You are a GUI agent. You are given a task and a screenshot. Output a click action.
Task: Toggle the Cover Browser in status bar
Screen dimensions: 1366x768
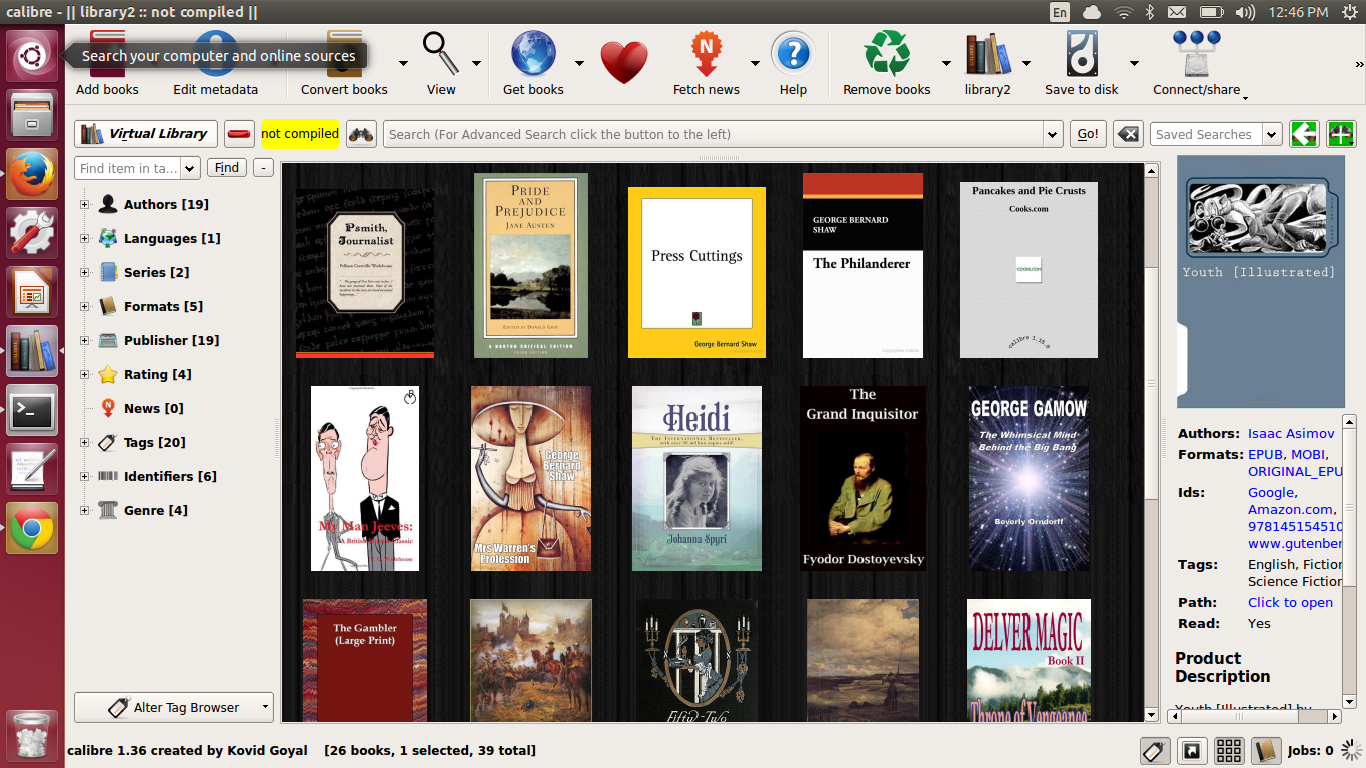pyautogui.click(x=1192, y=750)
